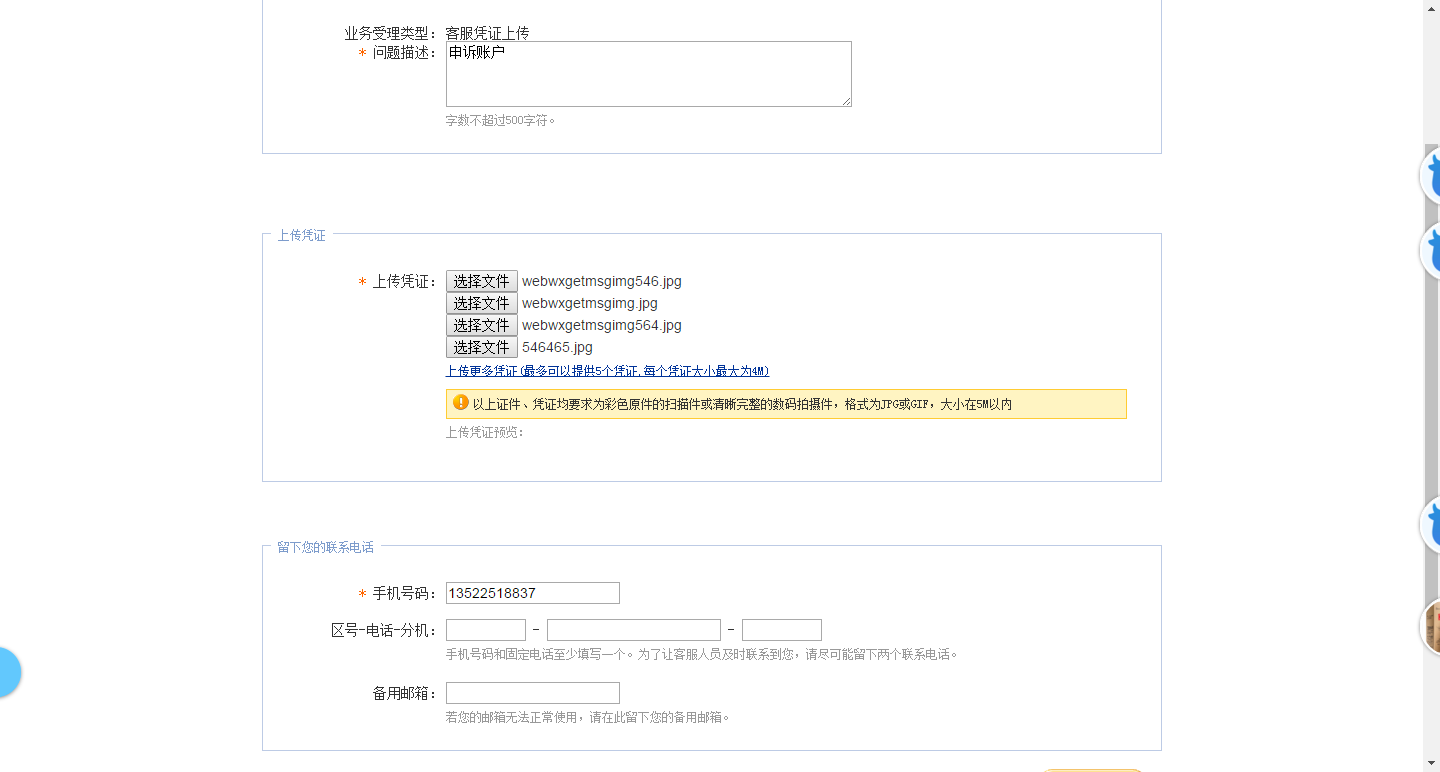Choose file button beside 546465.jpg

pos(481,347)
